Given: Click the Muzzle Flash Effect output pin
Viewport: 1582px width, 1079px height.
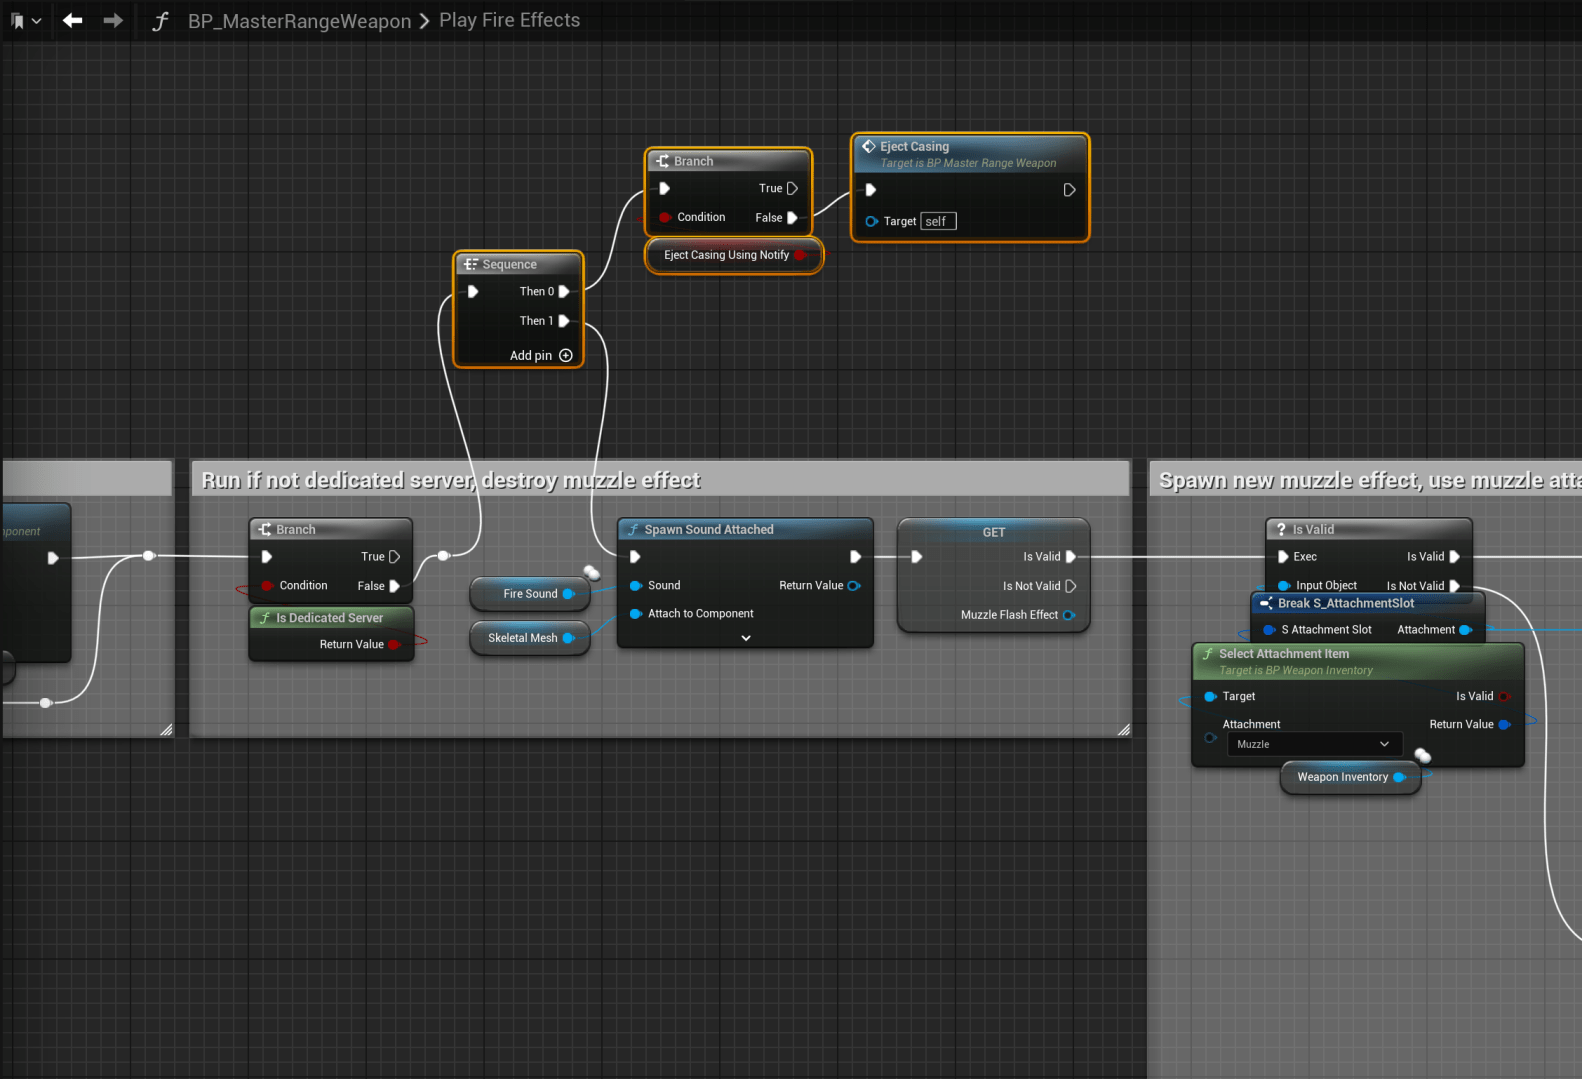Looking at the screenshot, I should [1068, 615].
